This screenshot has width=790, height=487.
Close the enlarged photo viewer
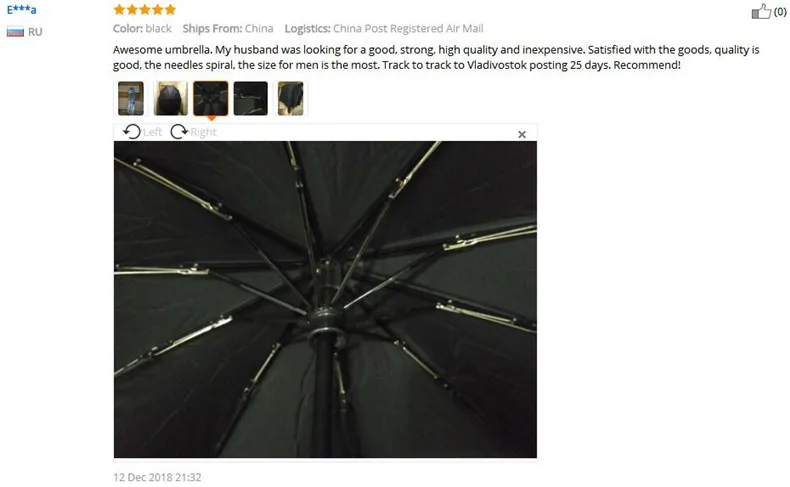[522, 134]
